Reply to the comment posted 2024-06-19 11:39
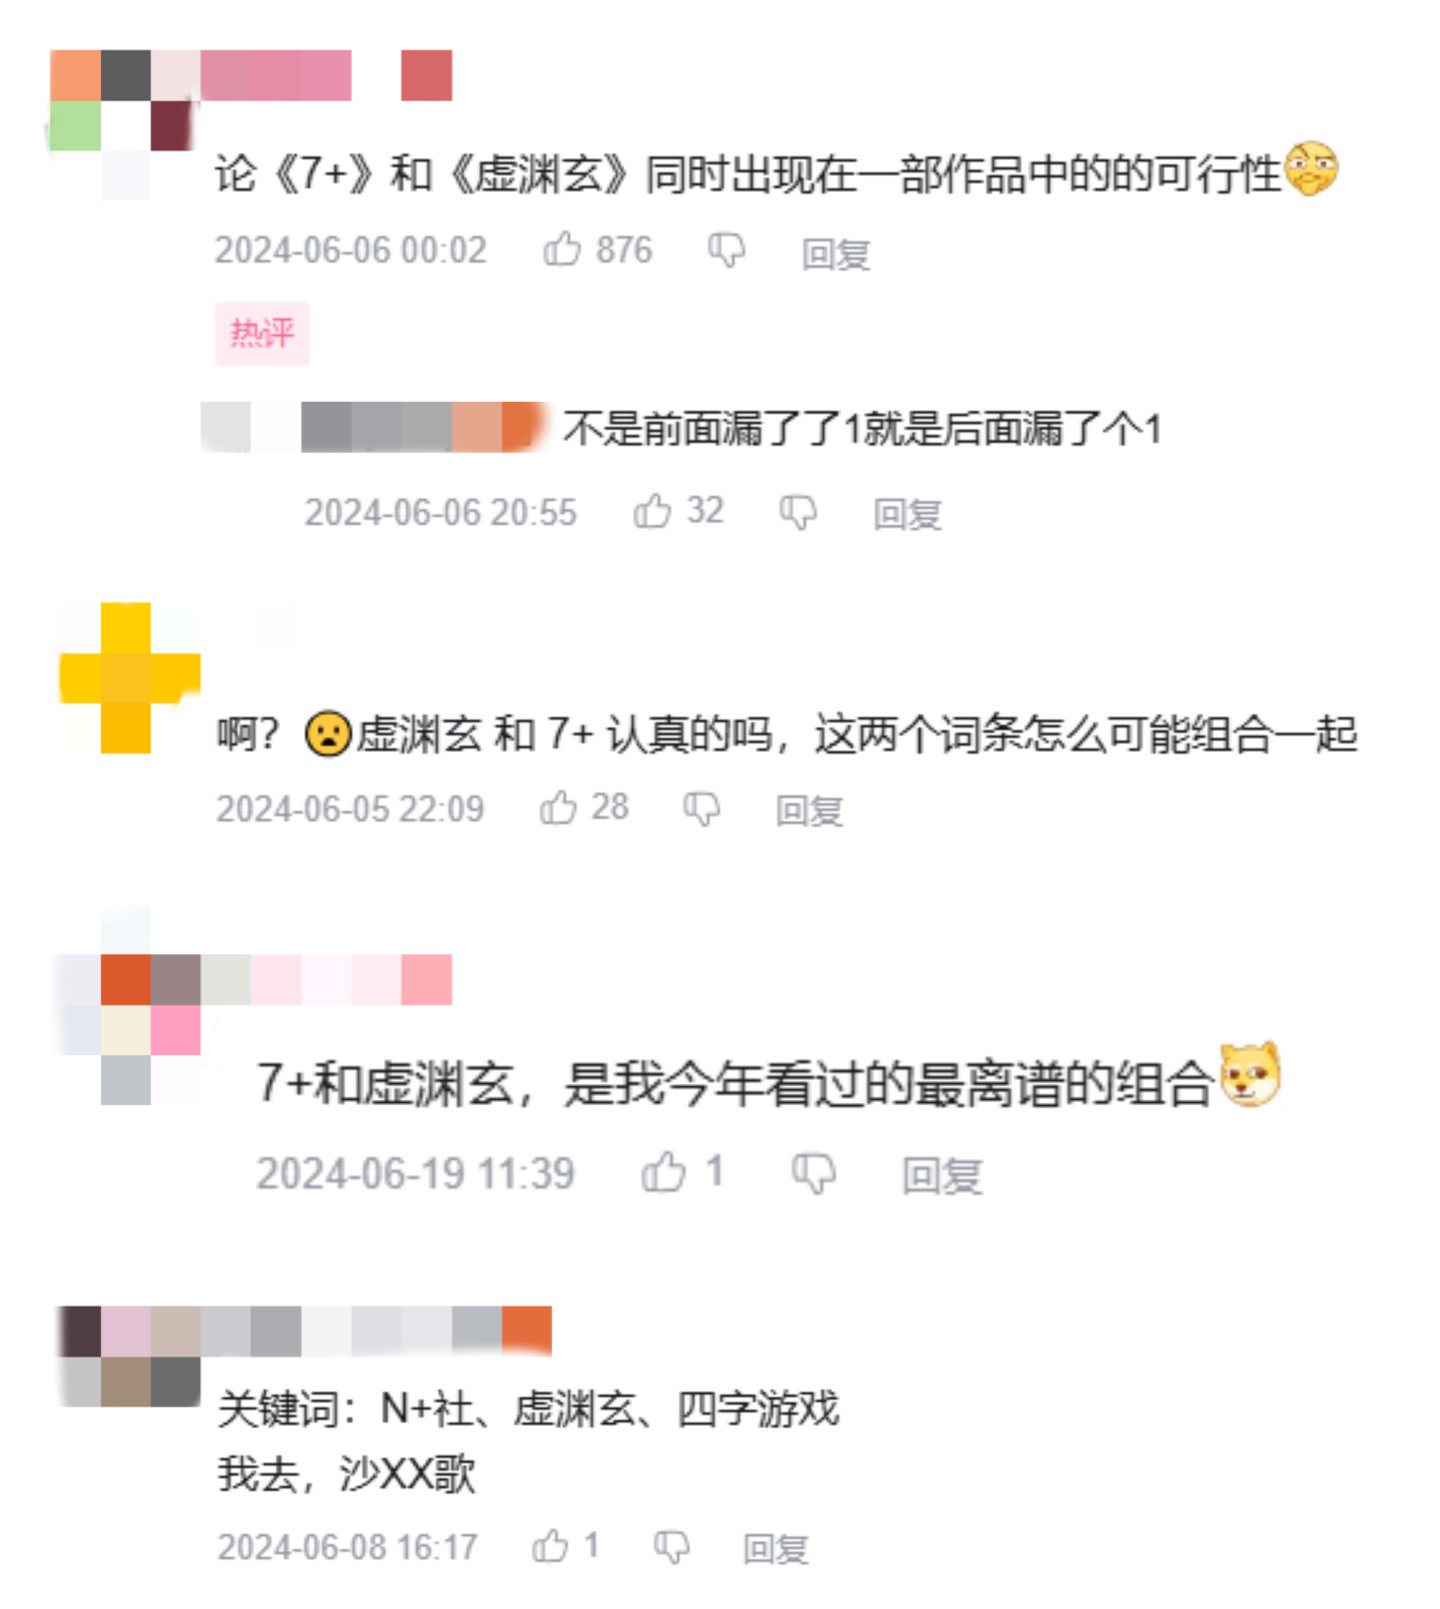This screenshot has width=1440, height=1609. (943, 1175)
